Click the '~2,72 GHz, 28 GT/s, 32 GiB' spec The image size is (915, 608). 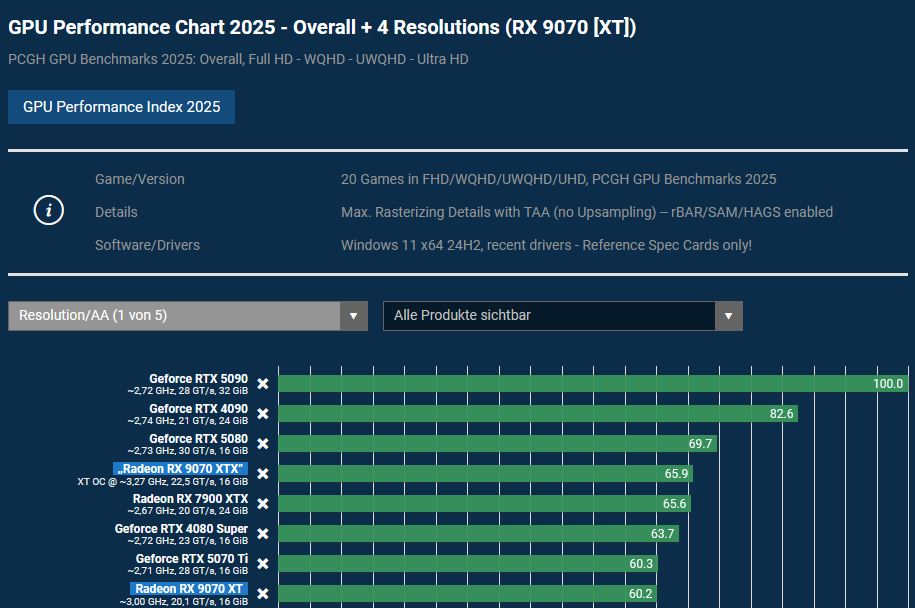188,391
